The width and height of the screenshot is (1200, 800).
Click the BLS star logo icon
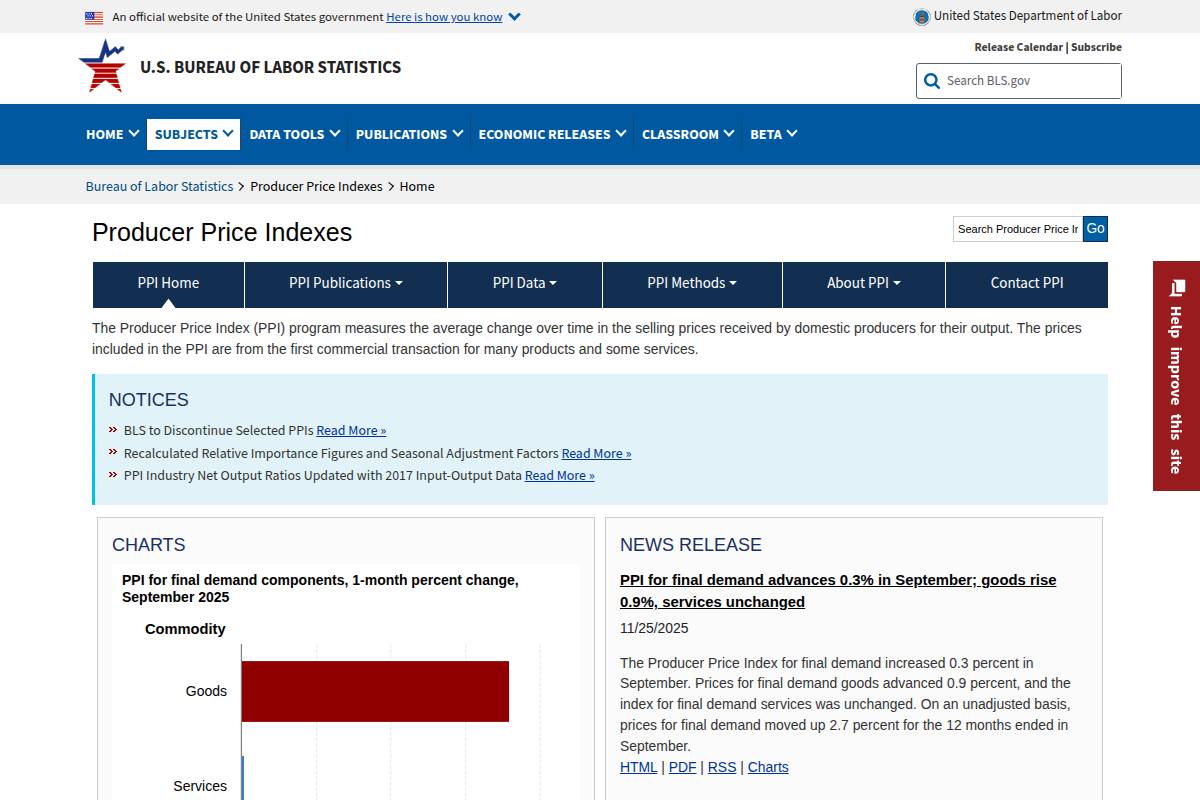[x=102, y=66]
